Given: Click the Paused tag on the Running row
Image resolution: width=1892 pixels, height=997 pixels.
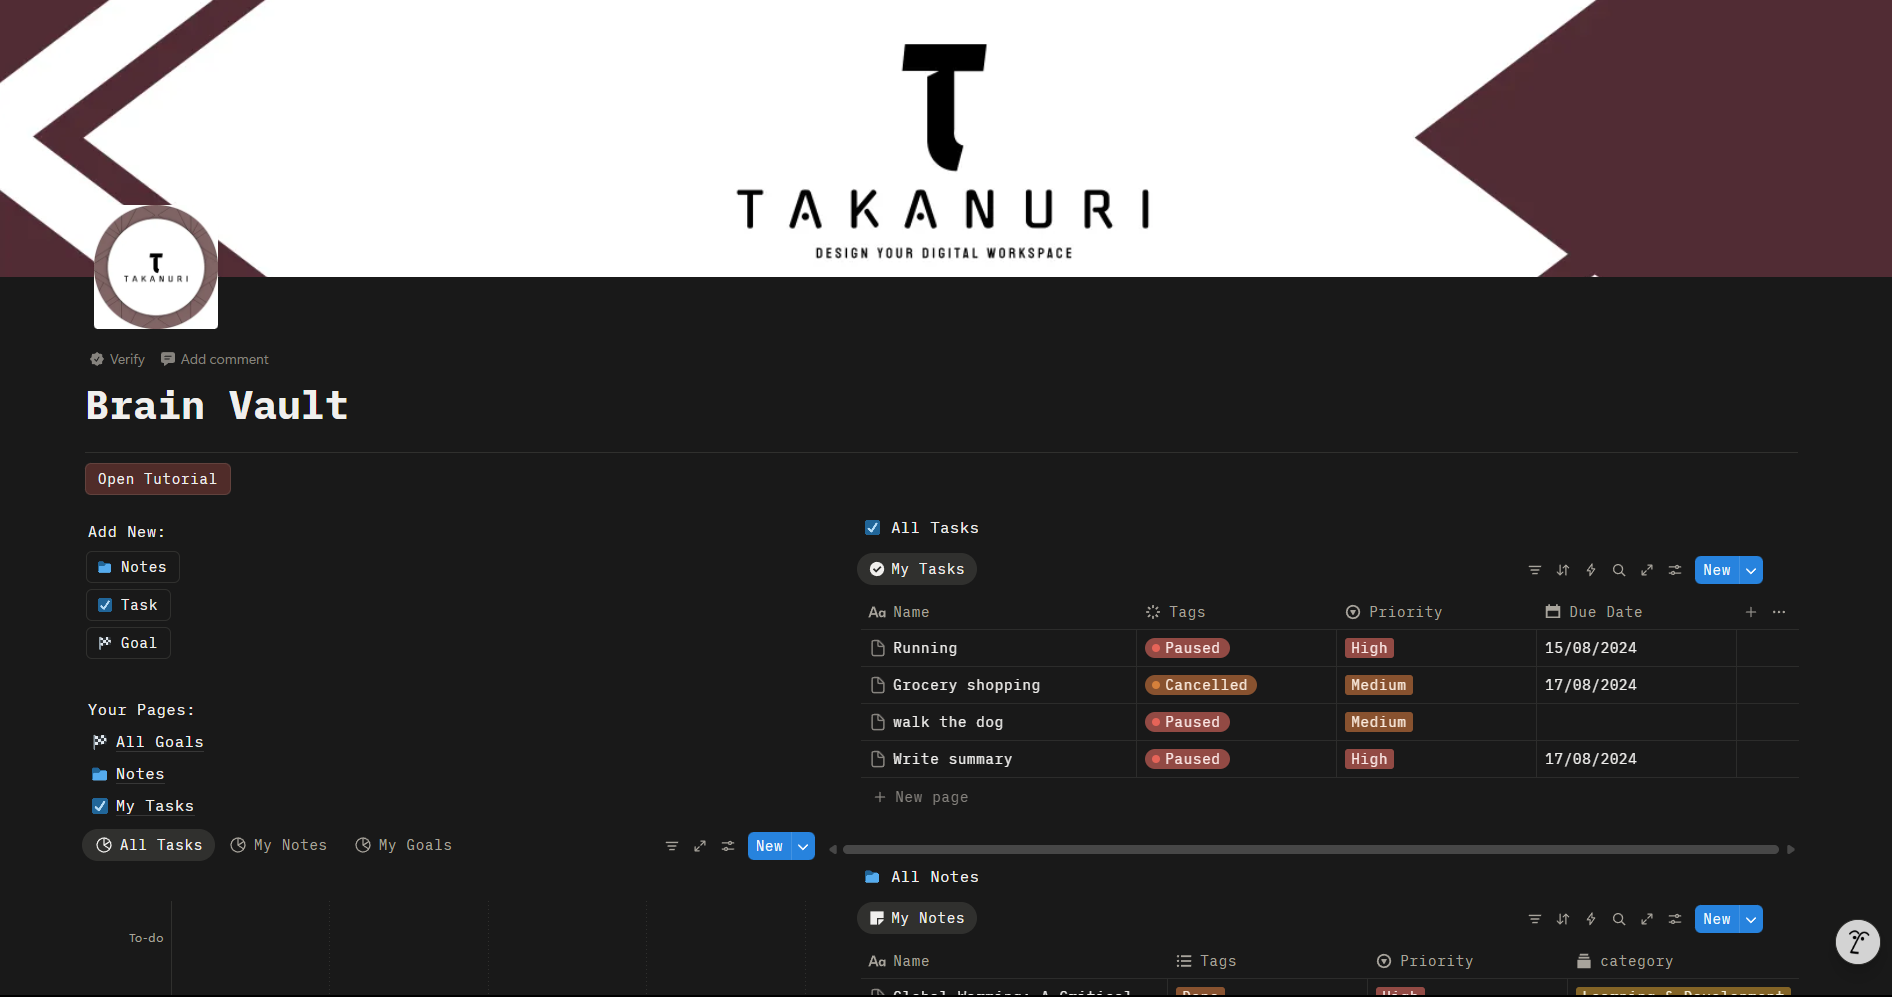Looking at the screenshot, I should pyautogui.click(x=1187, y=648).
